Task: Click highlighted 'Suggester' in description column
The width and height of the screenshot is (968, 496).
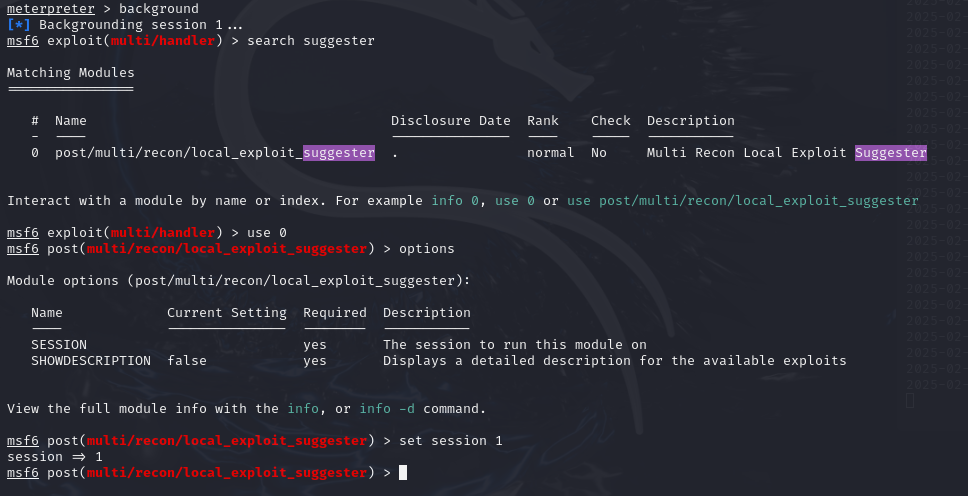Action: pyautogui.click(x=891, y=153)
